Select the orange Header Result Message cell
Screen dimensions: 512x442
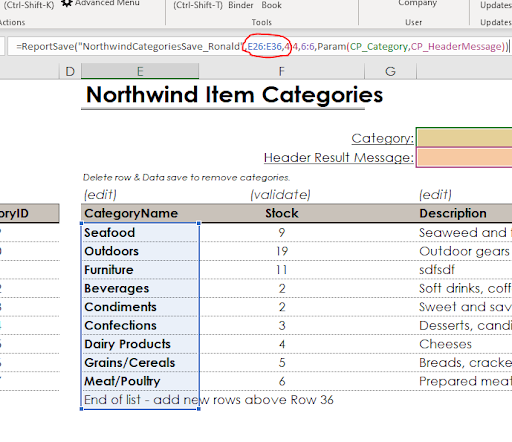pos(464,158)
